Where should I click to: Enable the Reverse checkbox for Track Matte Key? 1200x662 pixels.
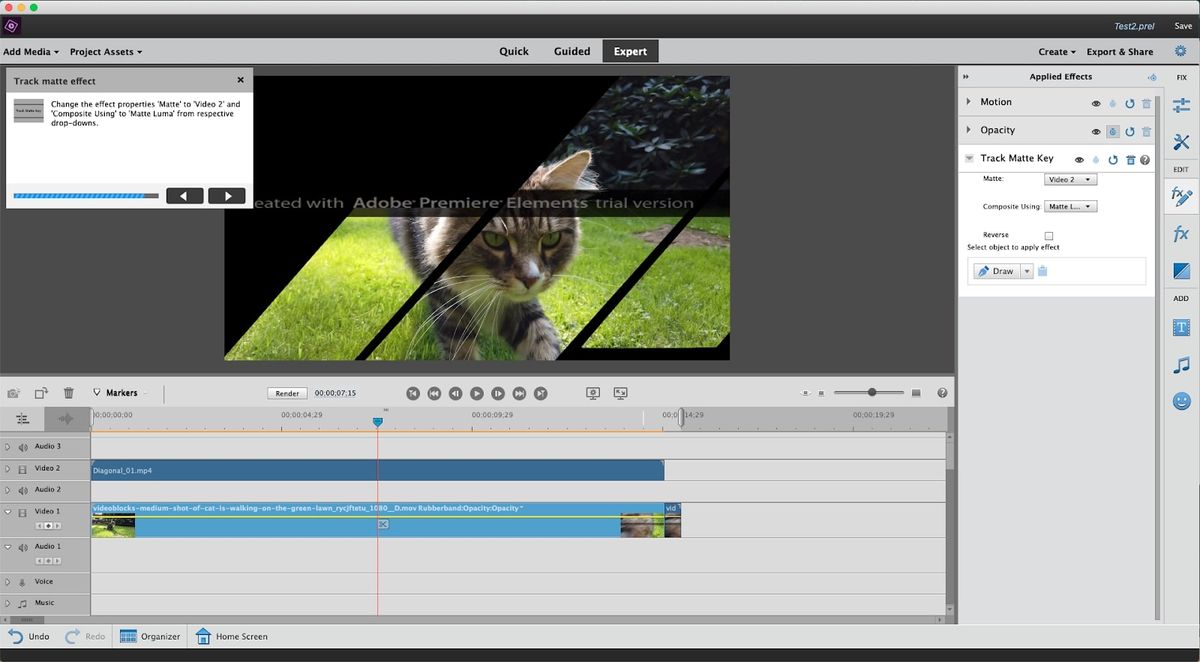pyautogui.click(x=1048, y=236)
